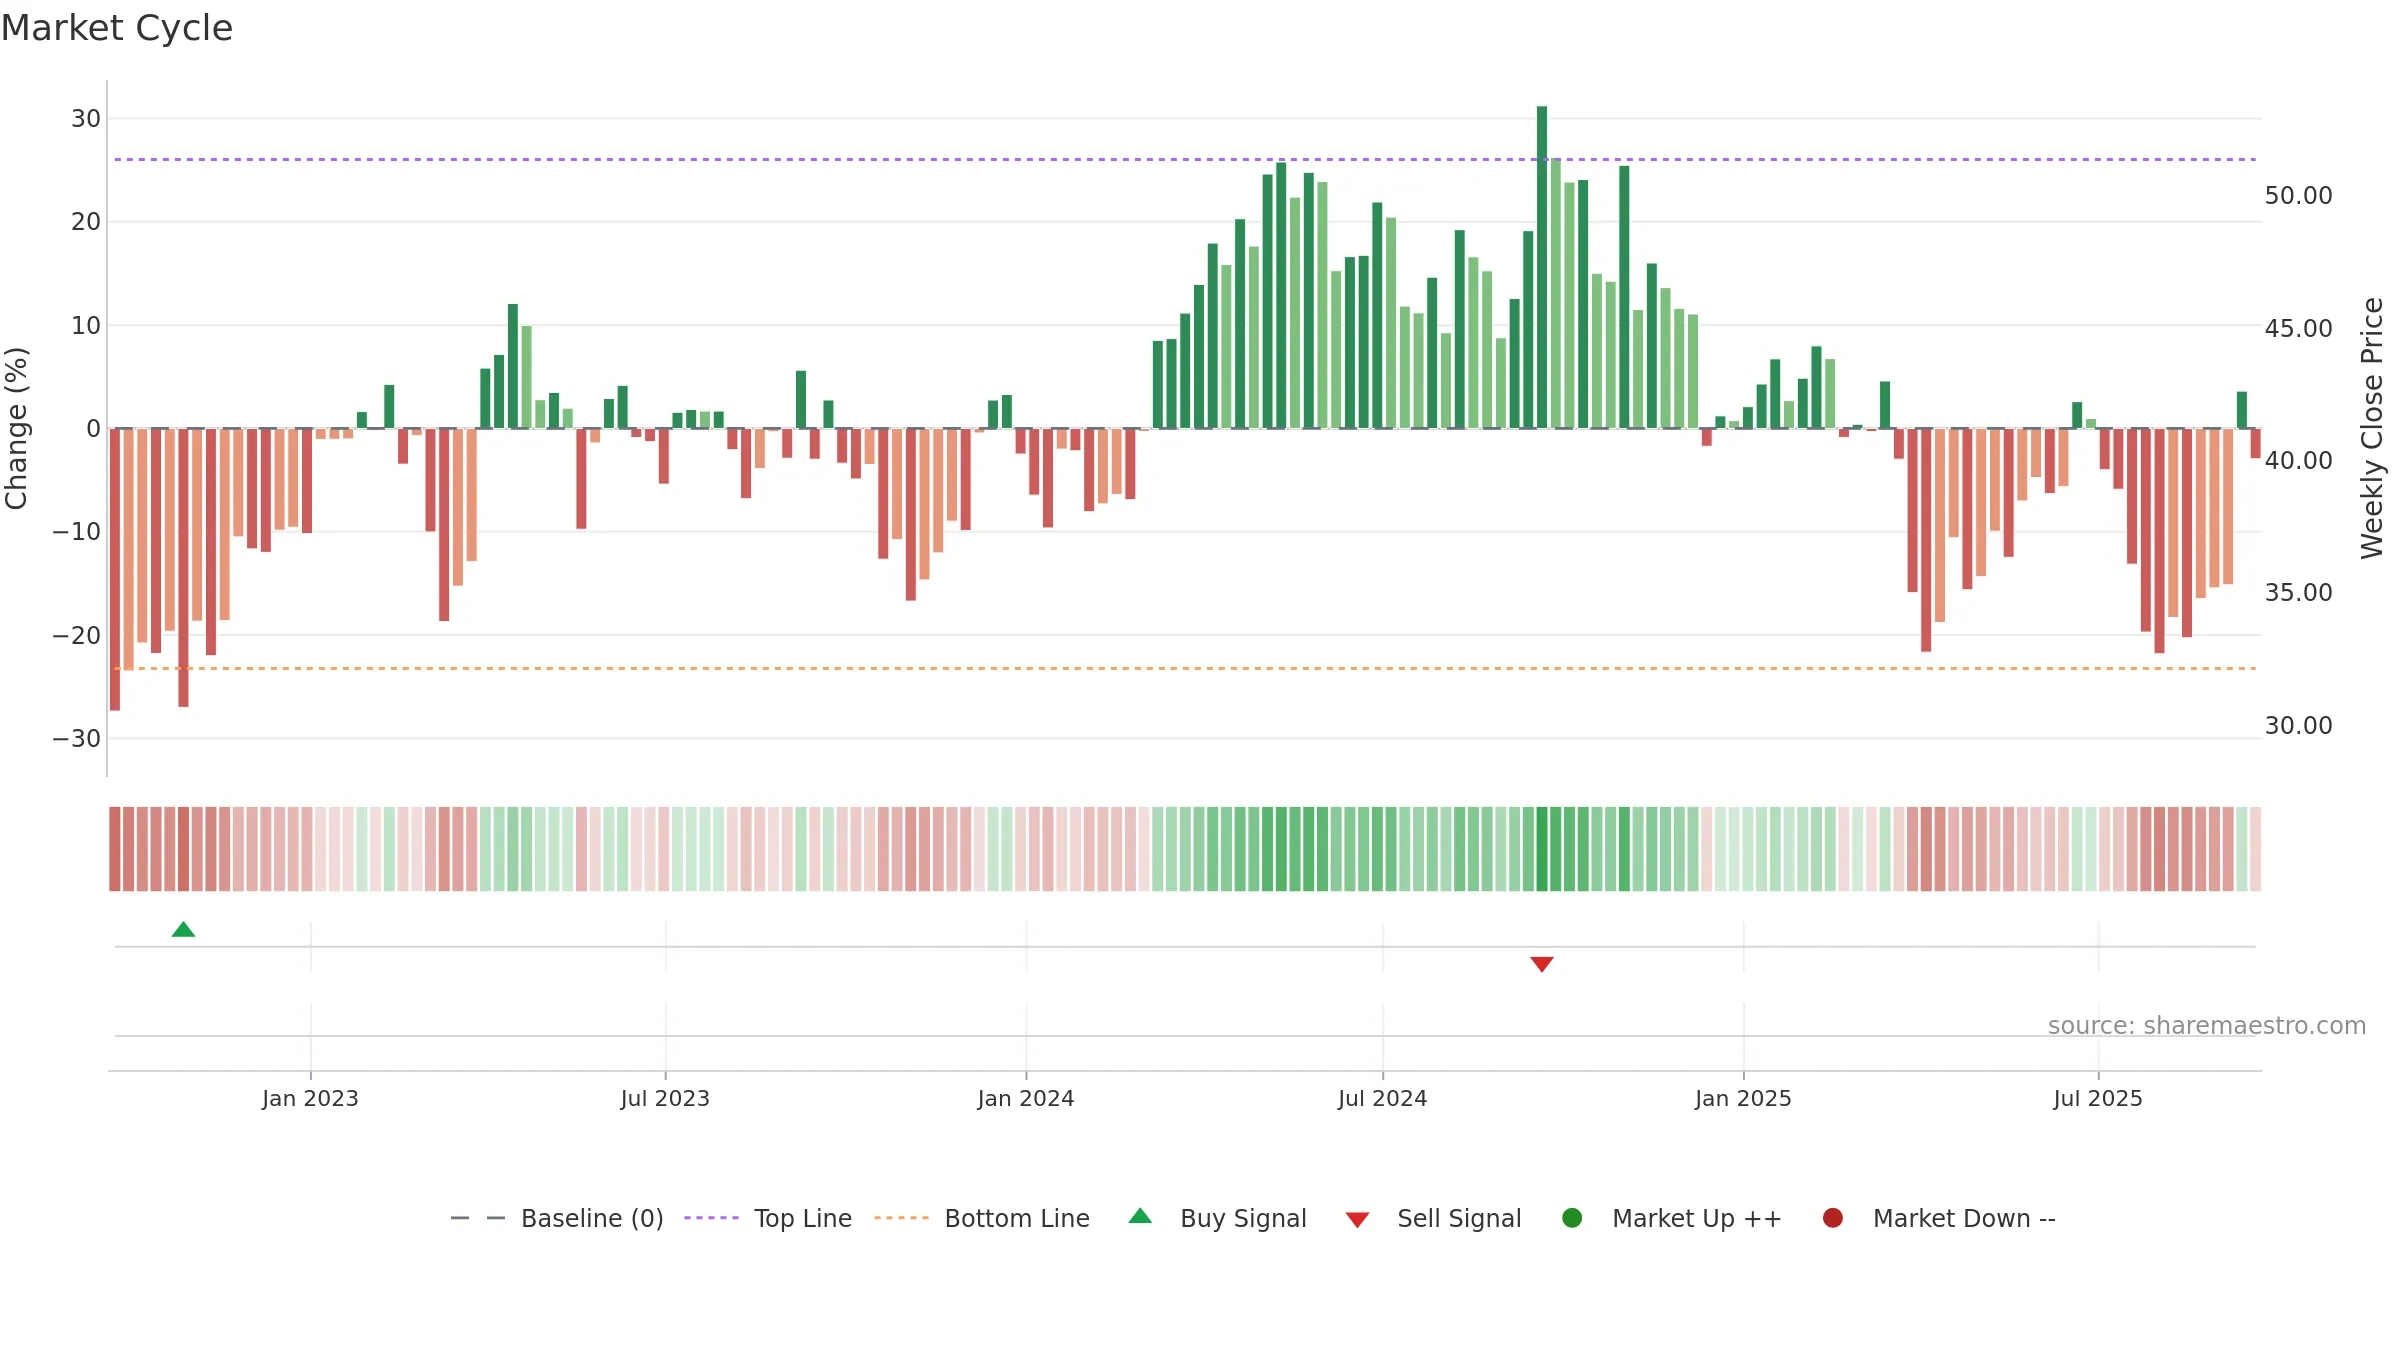Toggle the Market Up ++ legend entry
2400x1350 pixels.
click(1671, 1218)
